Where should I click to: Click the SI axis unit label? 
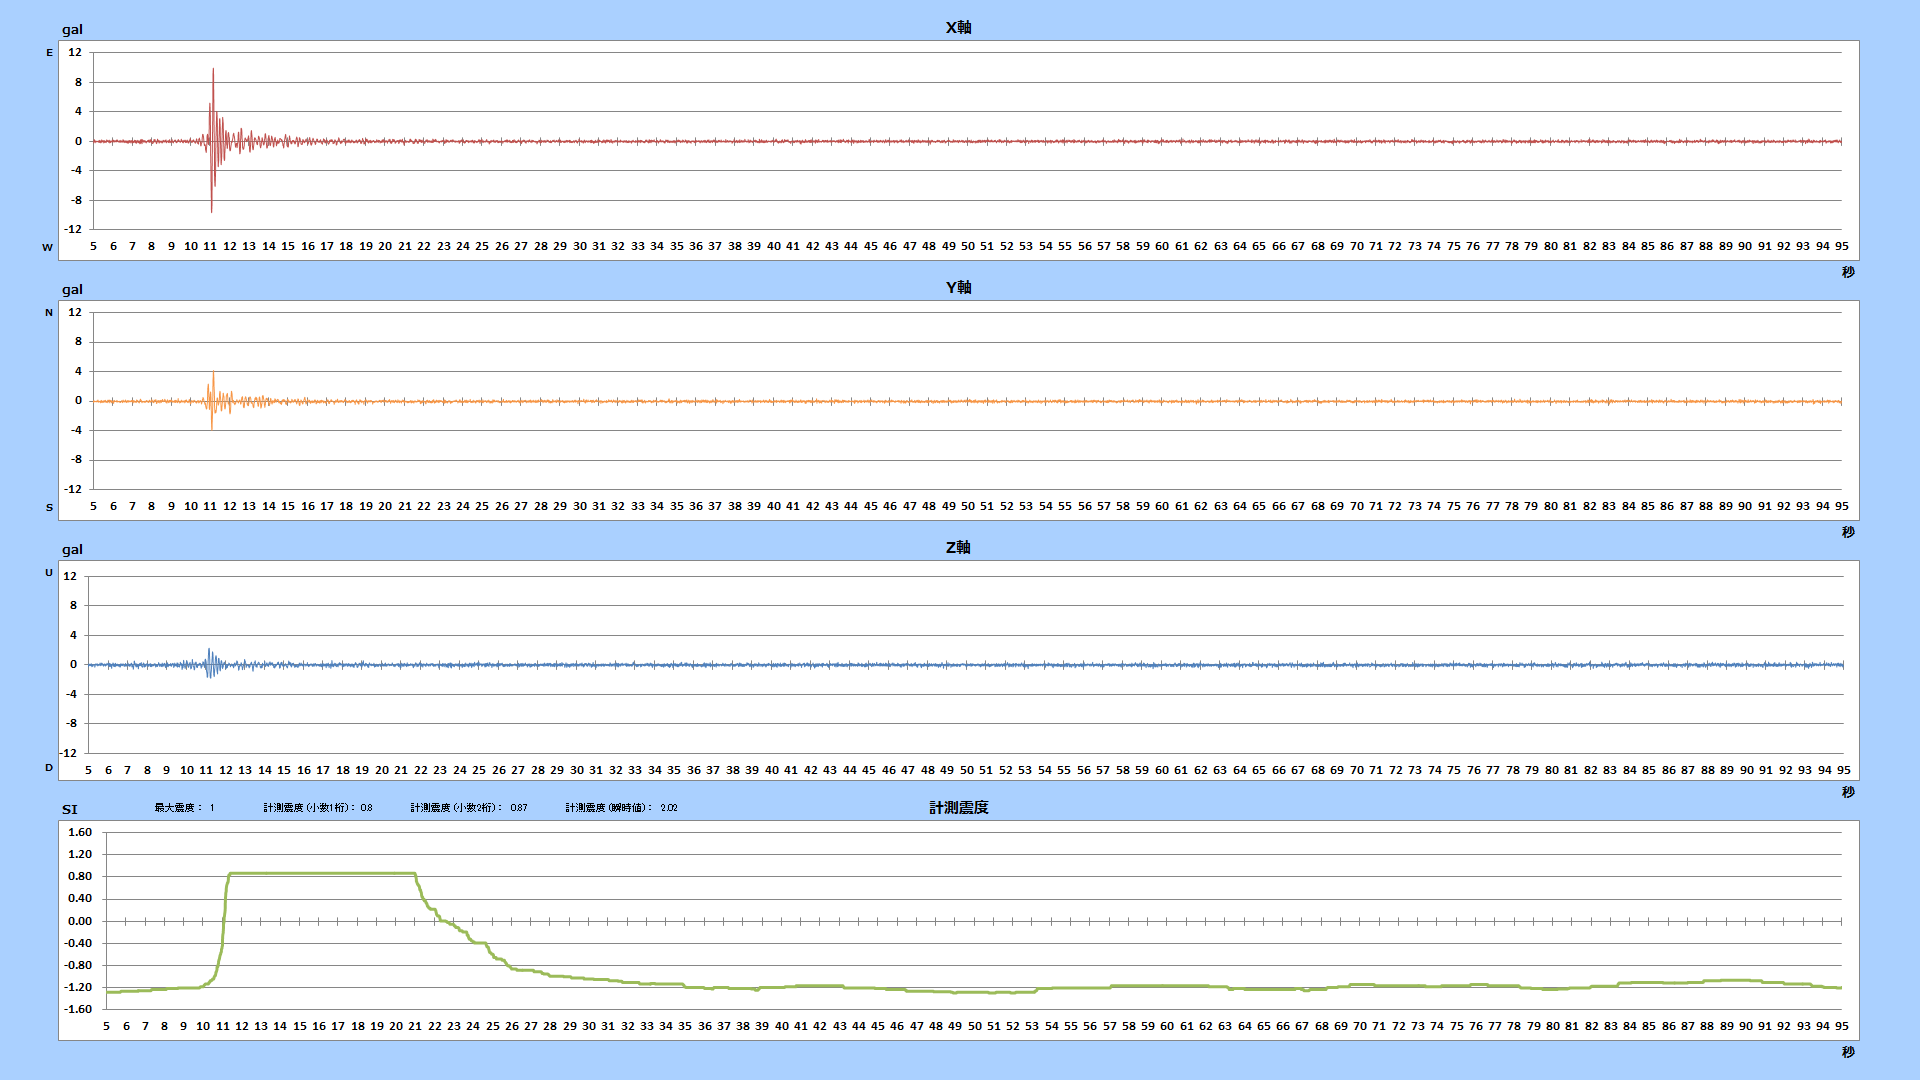pos(69,809)
